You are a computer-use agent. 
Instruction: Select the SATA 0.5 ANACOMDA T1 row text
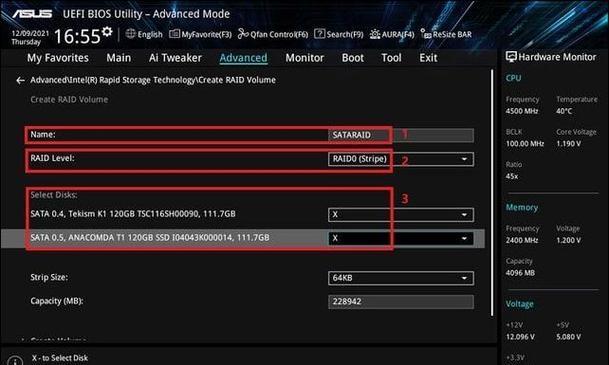[150, 238]
